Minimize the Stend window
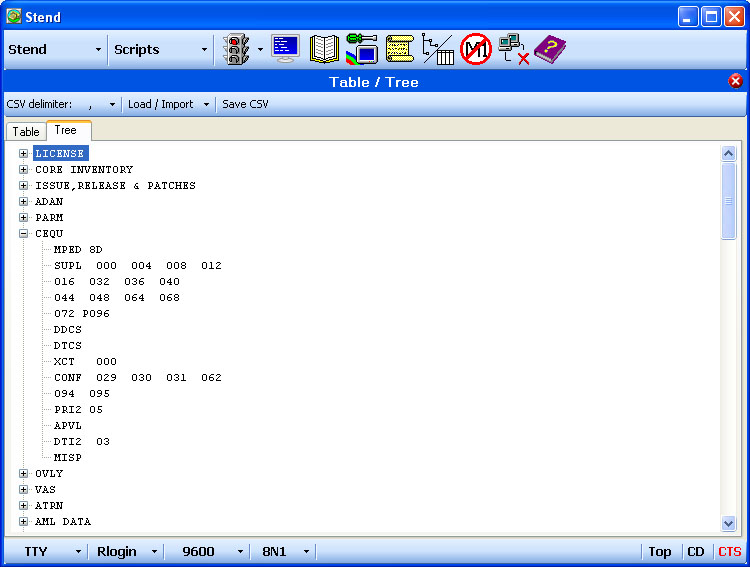Viewport: 750px width, 567px height. click(688, 17)
